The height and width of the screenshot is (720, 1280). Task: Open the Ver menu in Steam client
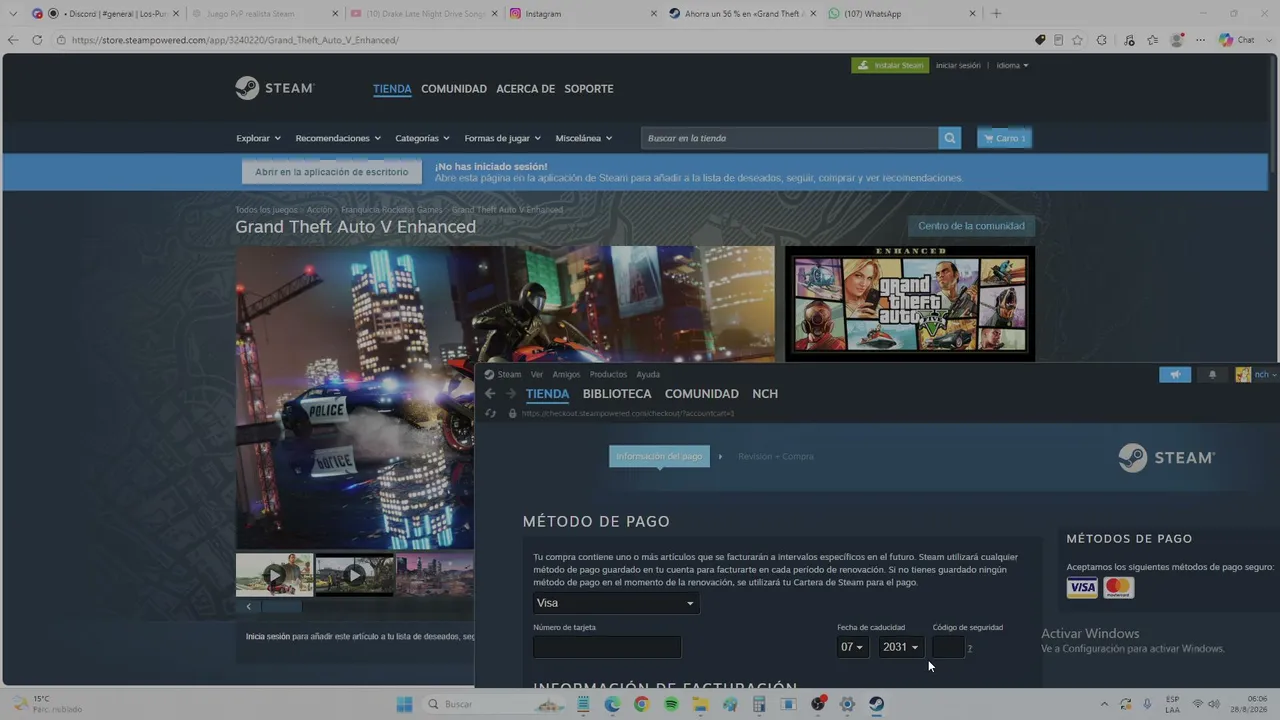[x=537, y=375]
